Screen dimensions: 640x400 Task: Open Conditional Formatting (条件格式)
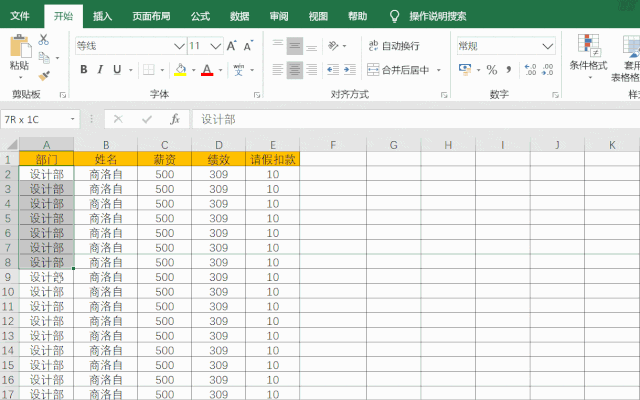(589, 57)
